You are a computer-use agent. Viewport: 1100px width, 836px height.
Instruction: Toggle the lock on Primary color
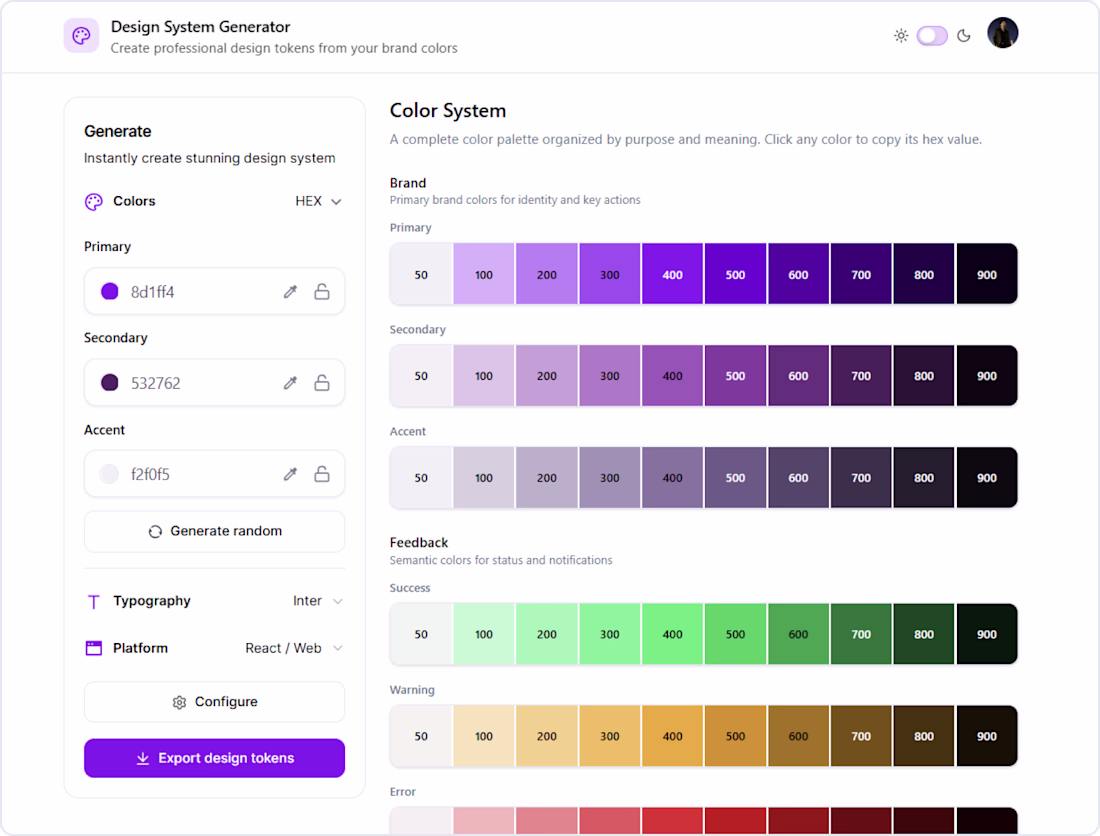click(x=322, y=292)
